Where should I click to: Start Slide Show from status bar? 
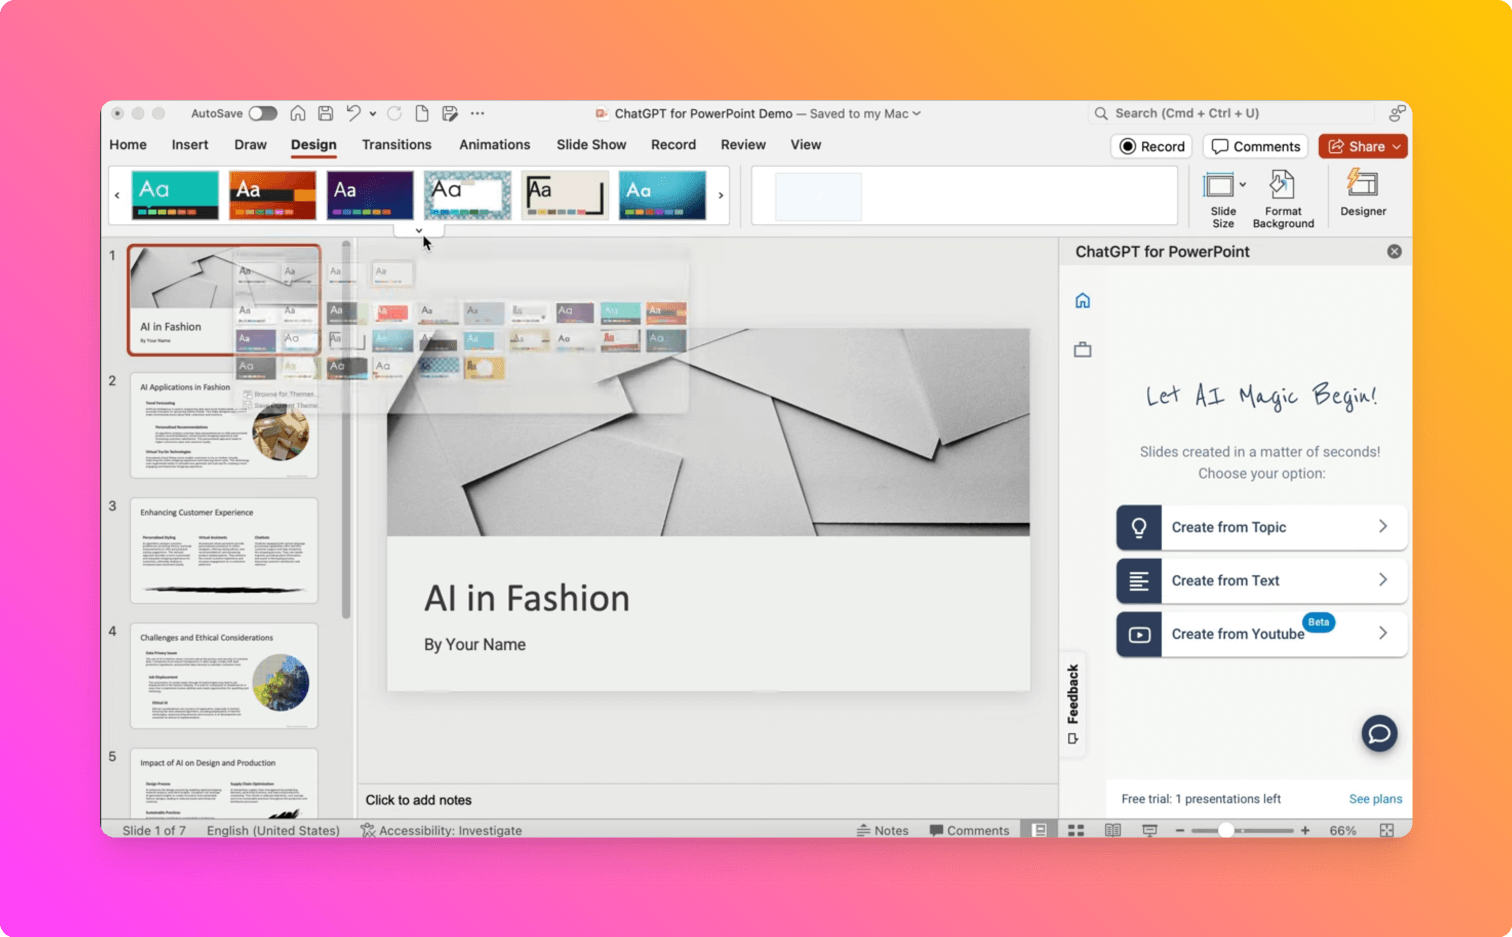coord(1150,830)
